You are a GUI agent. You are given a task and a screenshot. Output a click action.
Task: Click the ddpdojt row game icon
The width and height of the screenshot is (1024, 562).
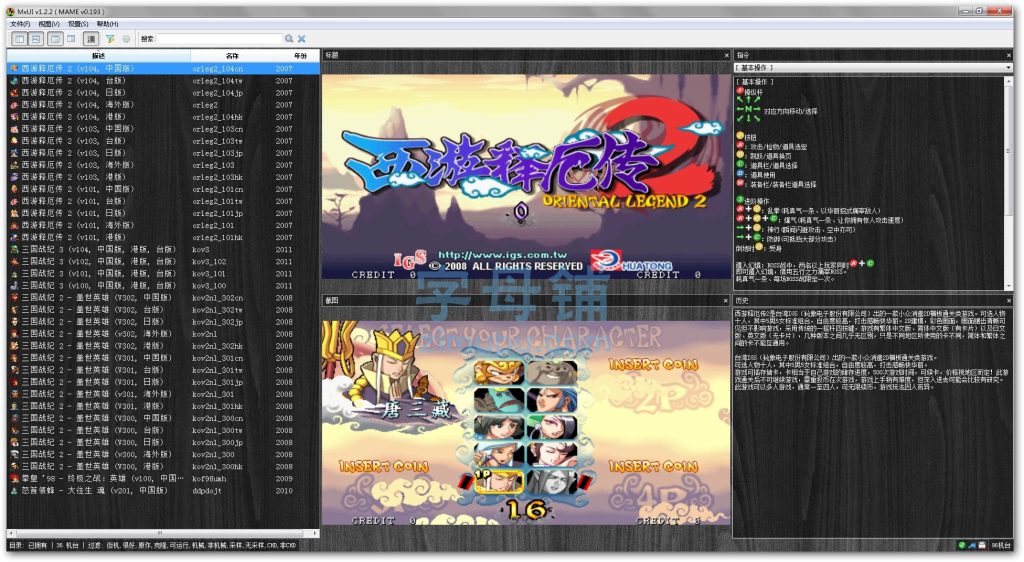[x=14, y=490]
